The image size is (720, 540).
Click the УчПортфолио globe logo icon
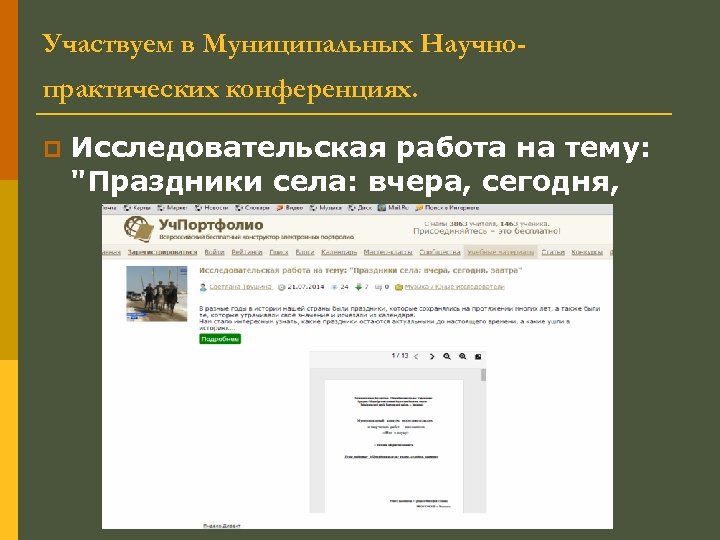139,229
